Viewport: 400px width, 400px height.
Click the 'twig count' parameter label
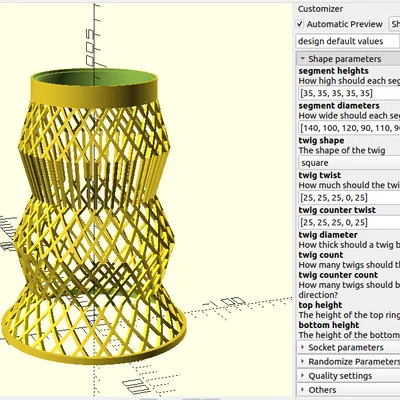[321, 255]
